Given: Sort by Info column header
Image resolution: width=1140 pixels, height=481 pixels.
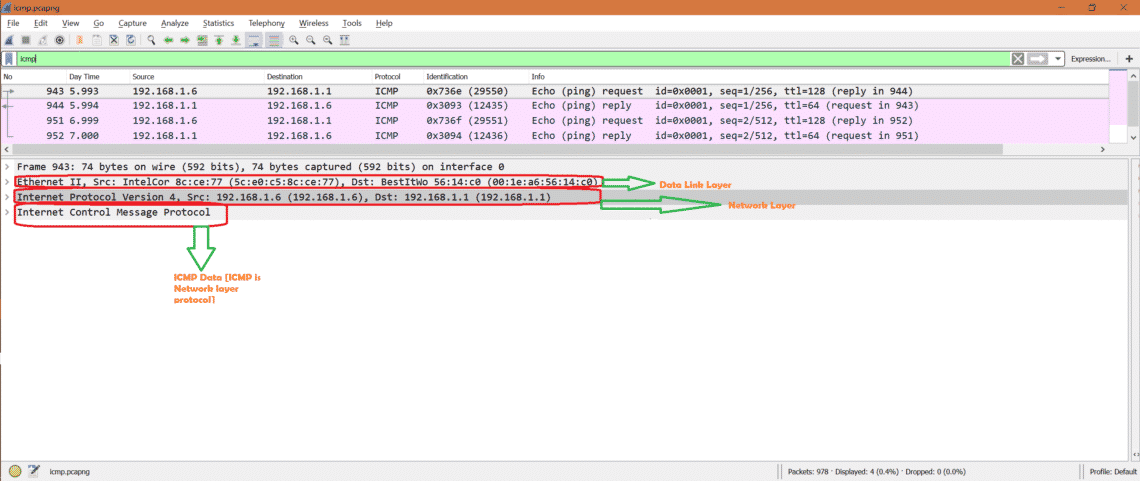Looking at the screenshot, I should pos(819,76).
